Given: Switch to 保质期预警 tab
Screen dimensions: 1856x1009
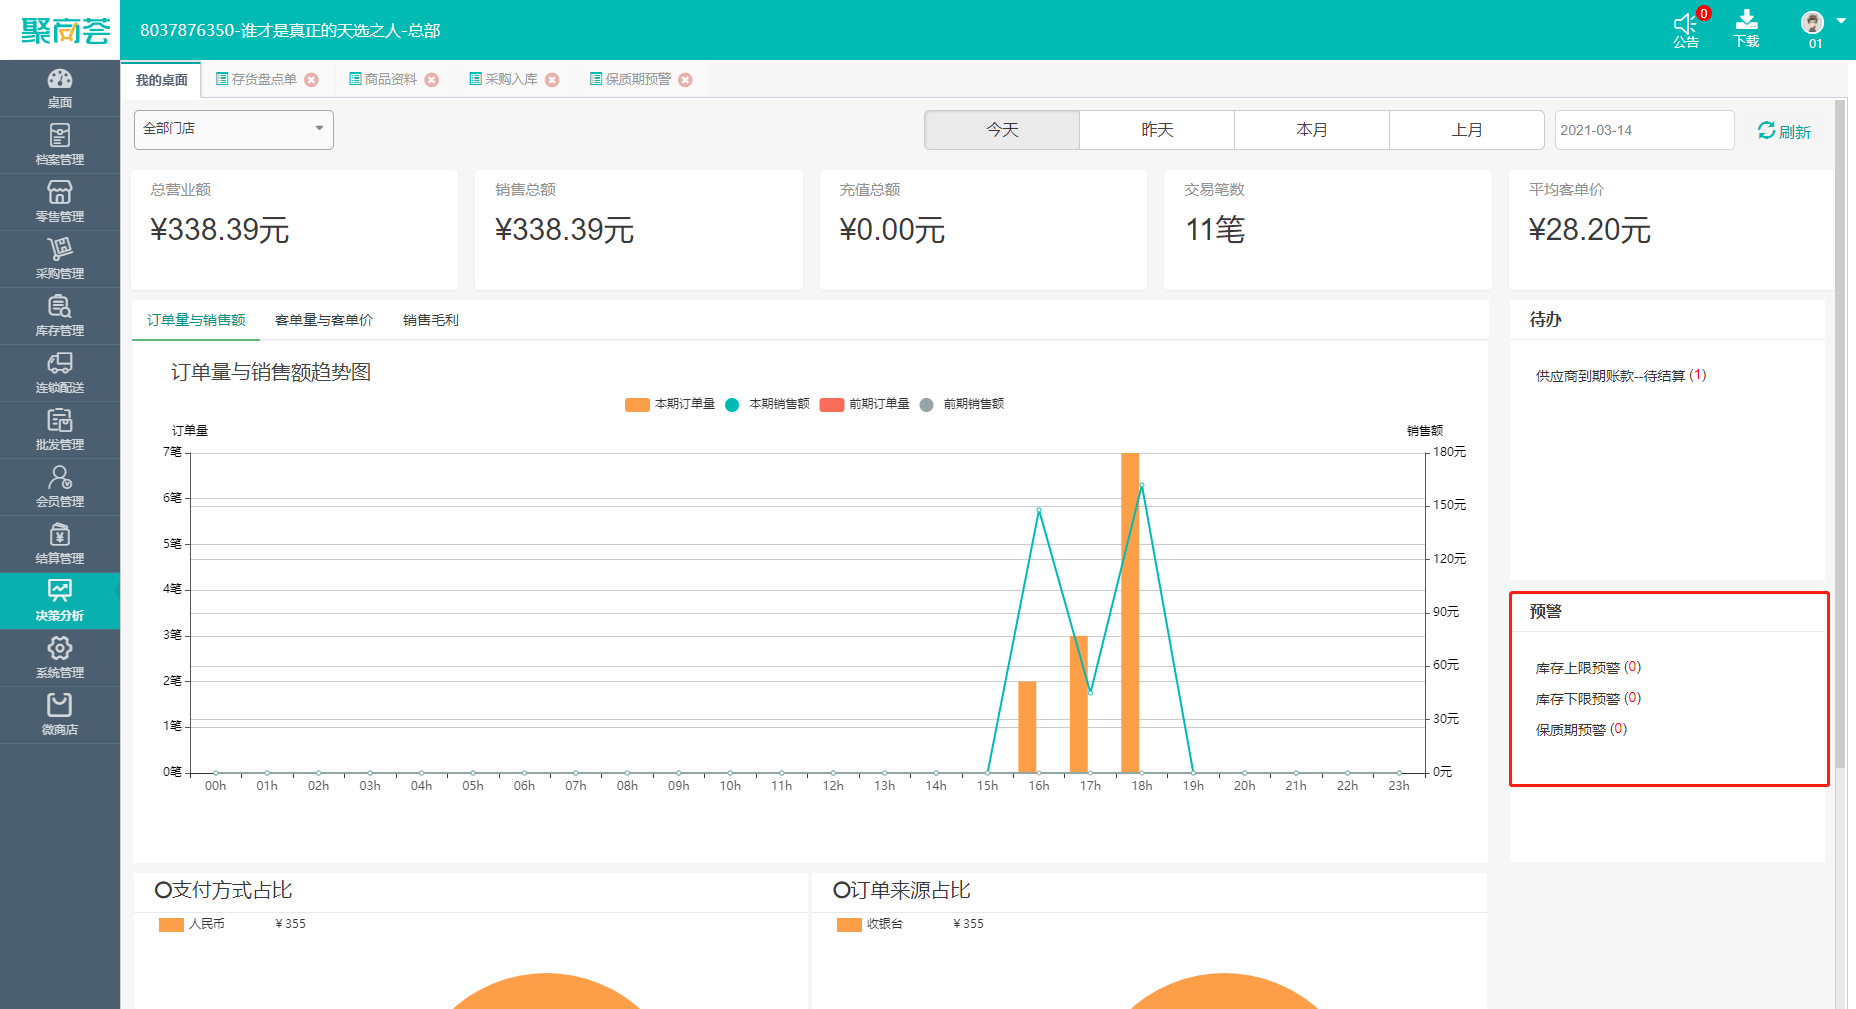Looking at the screenshot, I should coord(631,80).
